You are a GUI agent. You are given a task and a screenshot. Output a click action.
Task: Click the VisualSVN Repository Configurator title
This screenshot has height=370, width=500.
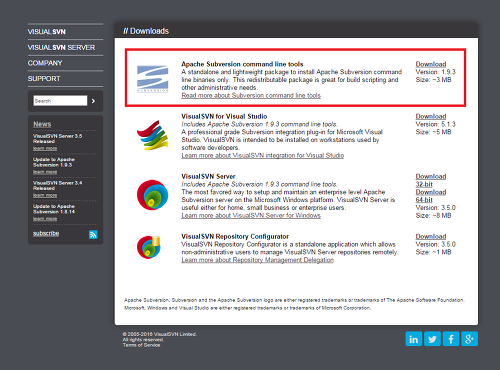[x=235, y=236]
